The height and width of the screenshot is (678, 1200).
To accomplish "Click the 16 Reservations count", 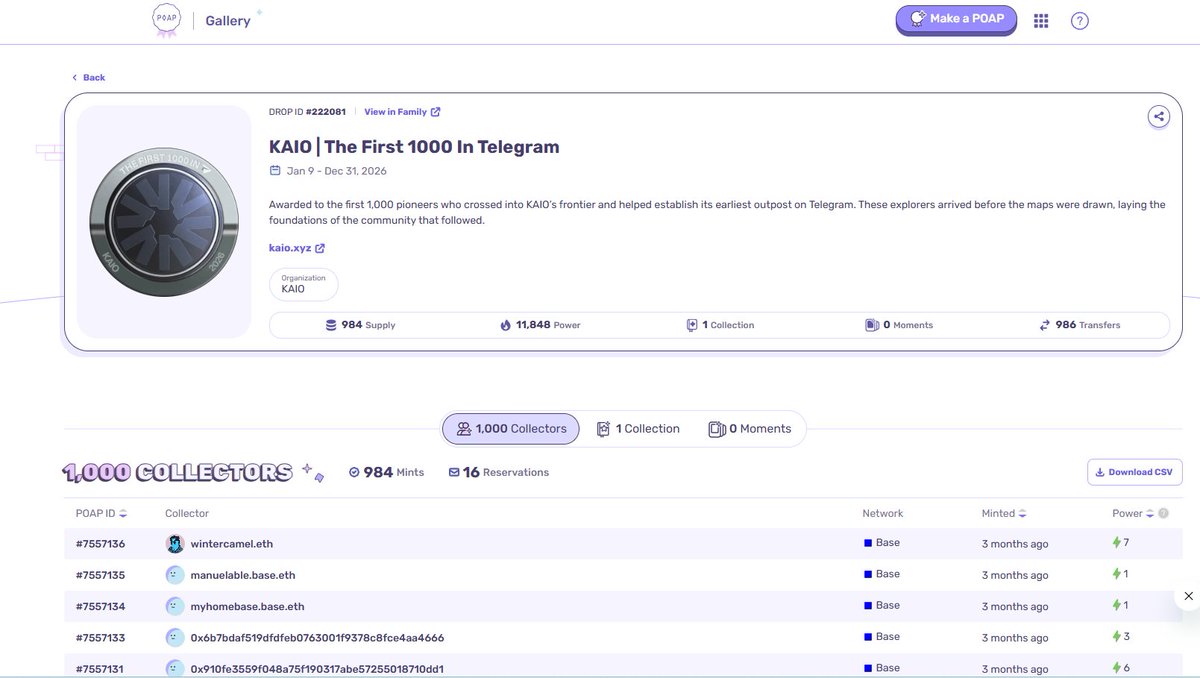I will 498,472.
